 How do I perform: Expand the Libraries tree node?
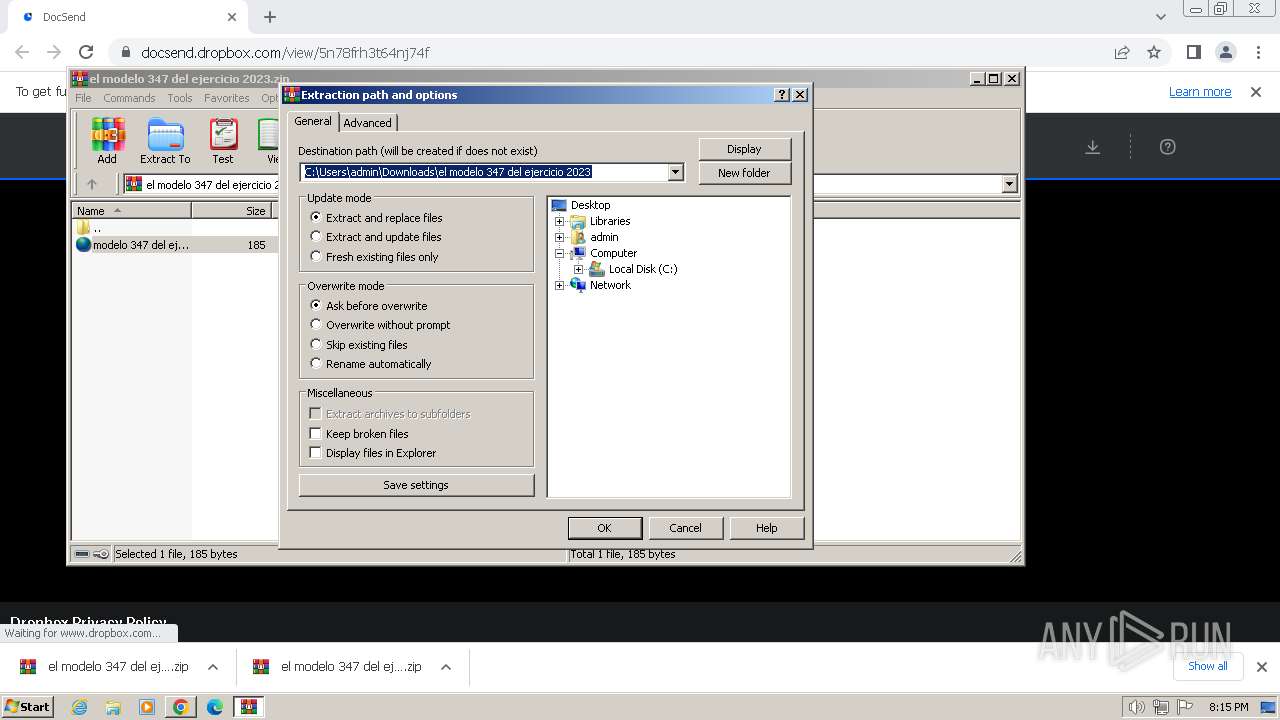pyautogui.click(x=560, y=221)
